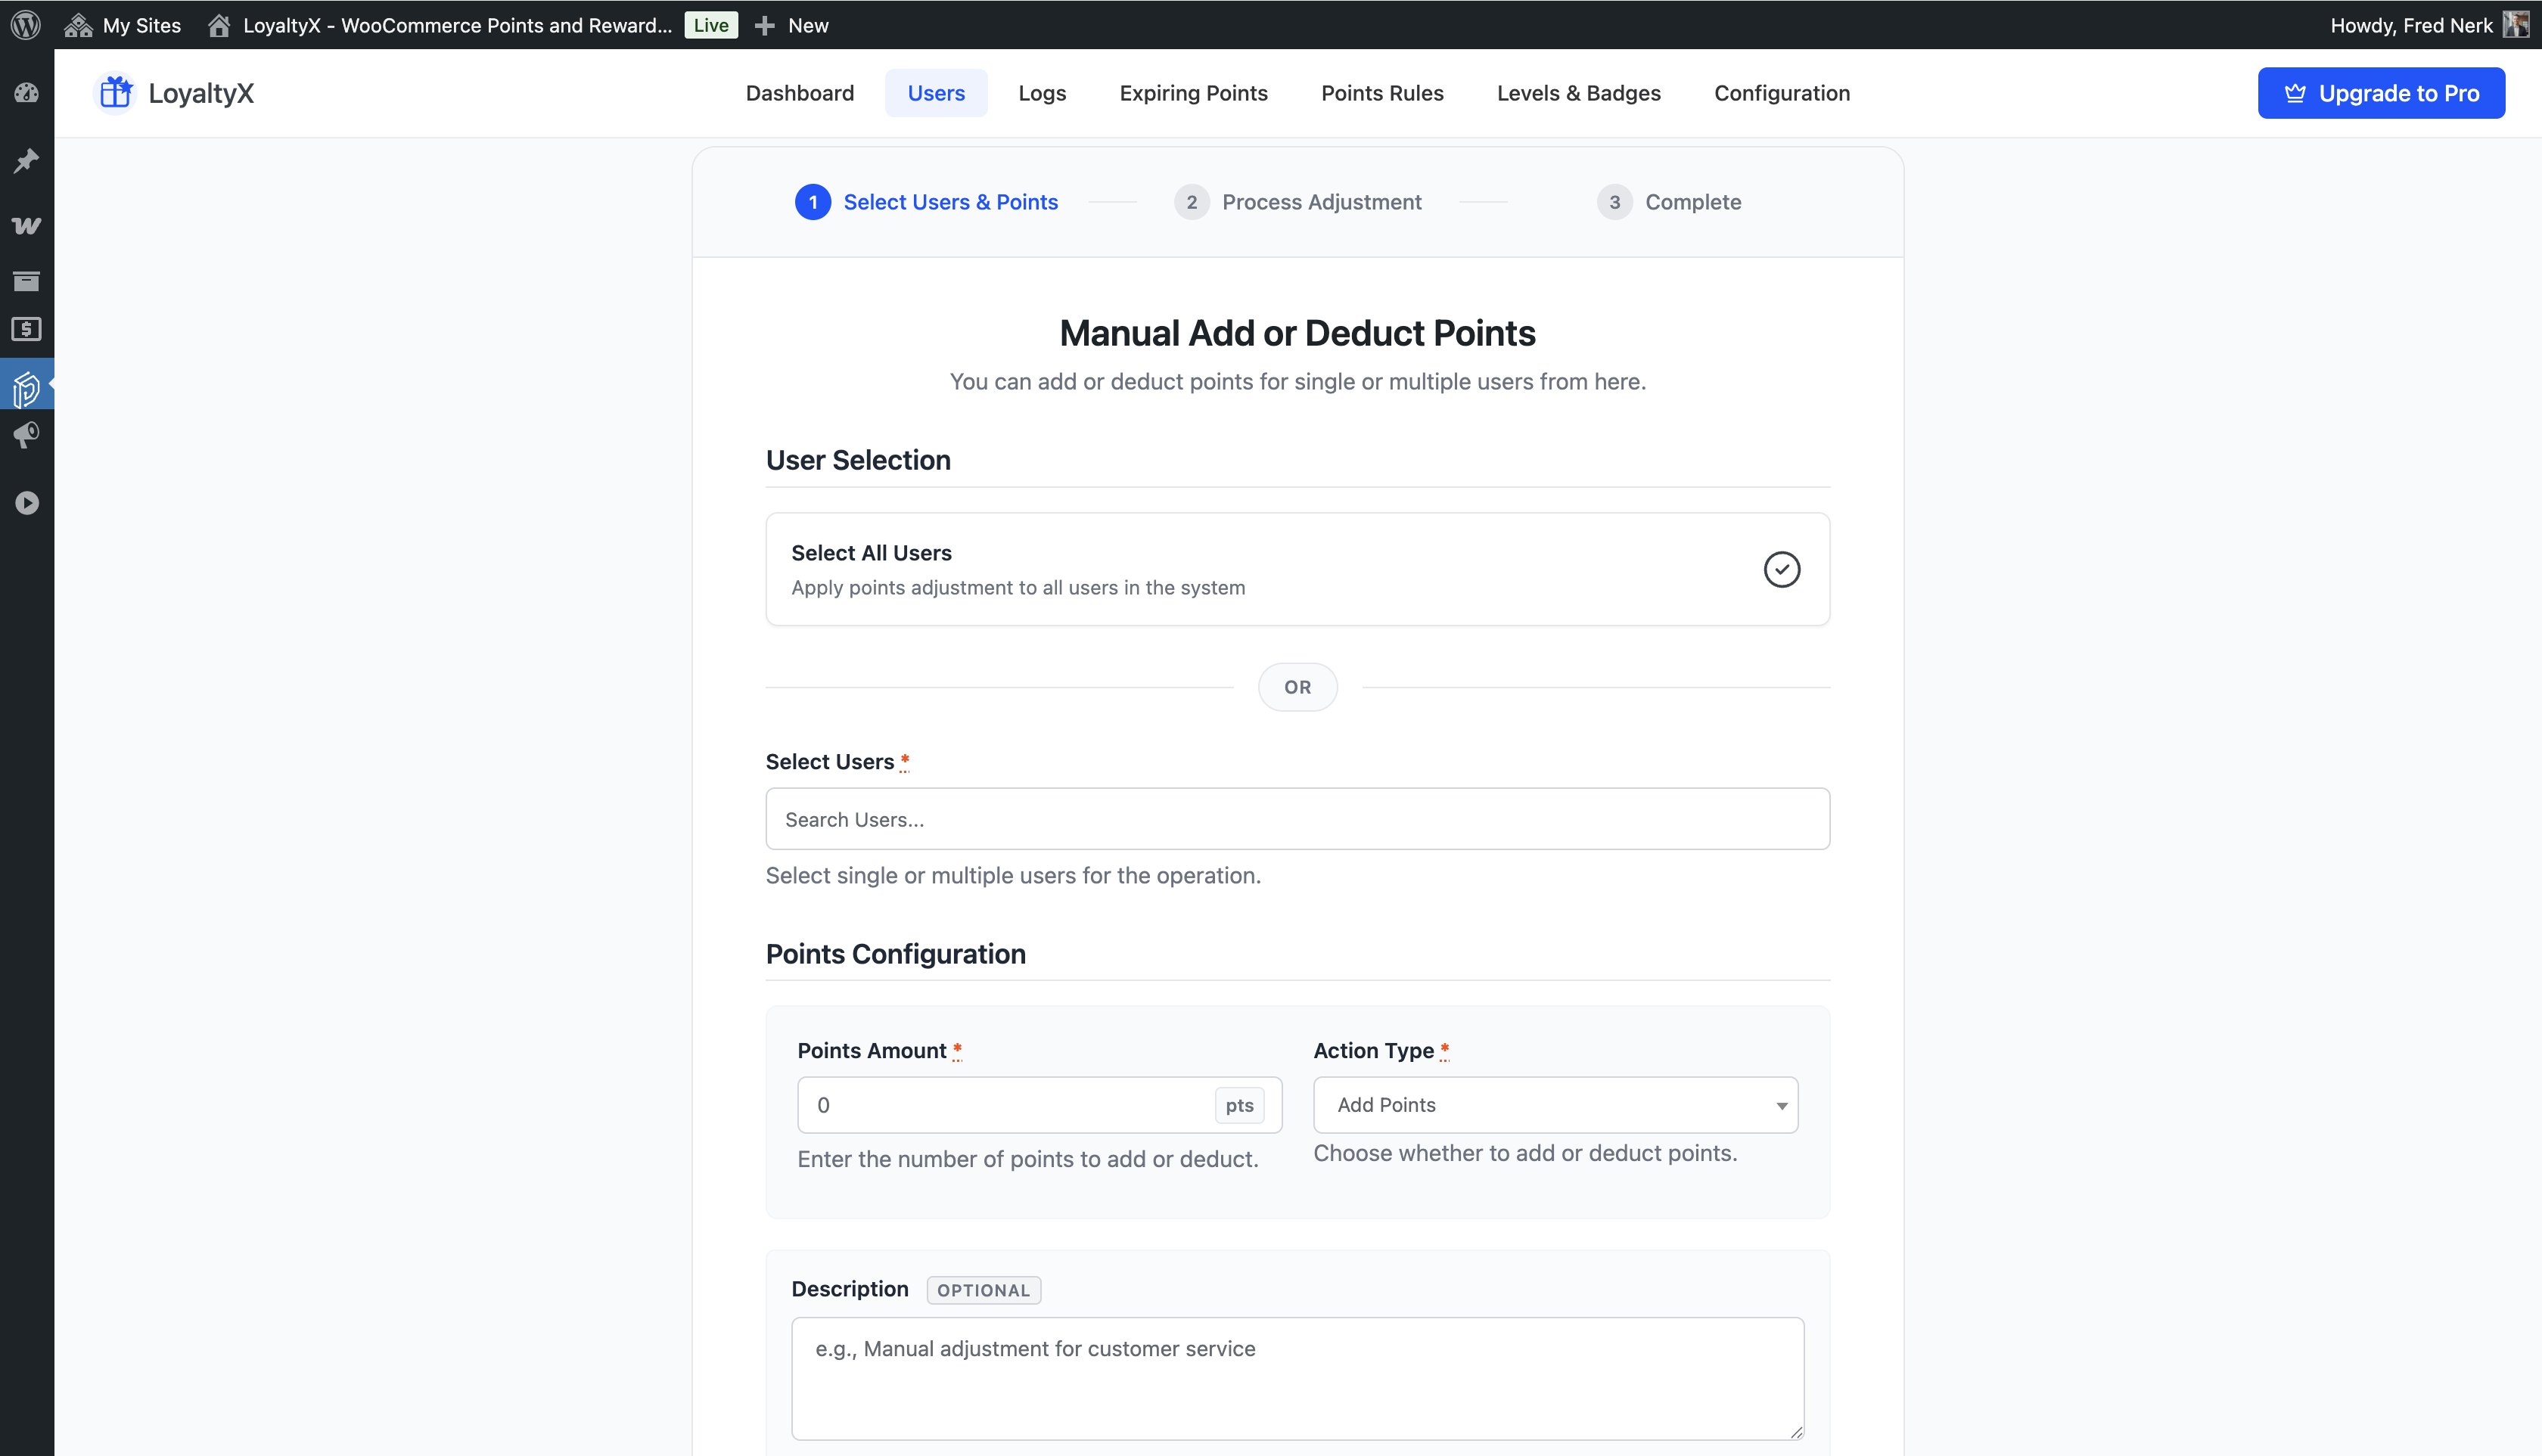
Task: Toggle the Select All Users checkmark
Action: 1781,569
